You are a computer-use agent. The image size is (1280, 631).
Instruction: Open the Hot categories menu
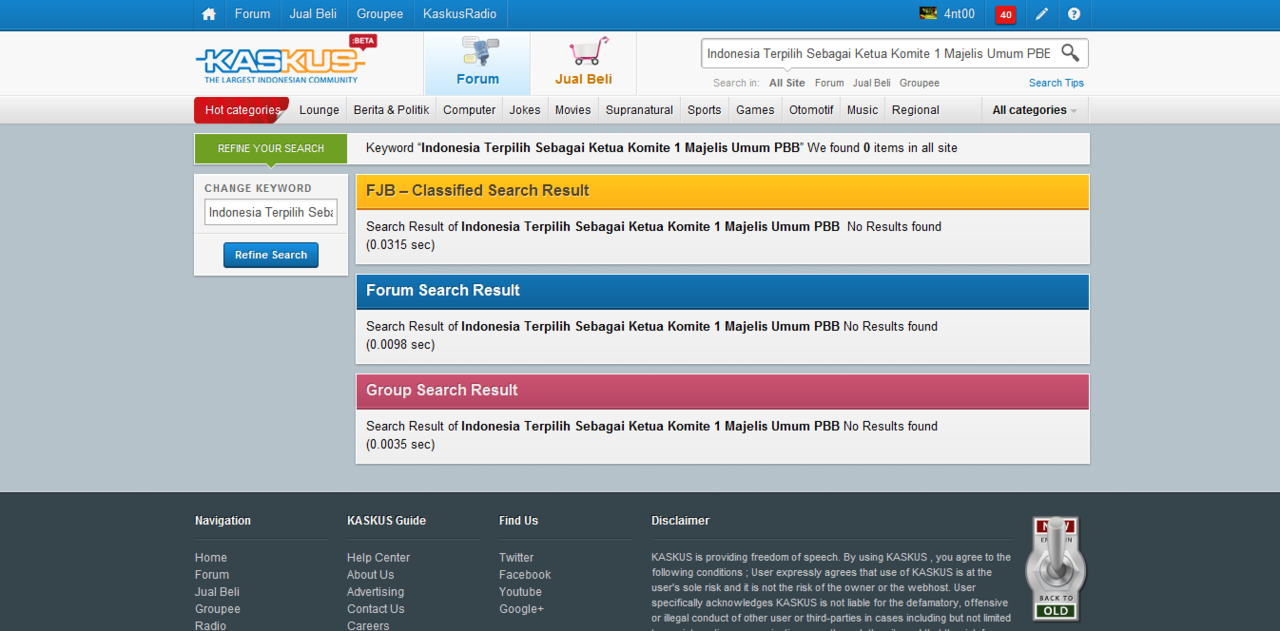[242, 110]
